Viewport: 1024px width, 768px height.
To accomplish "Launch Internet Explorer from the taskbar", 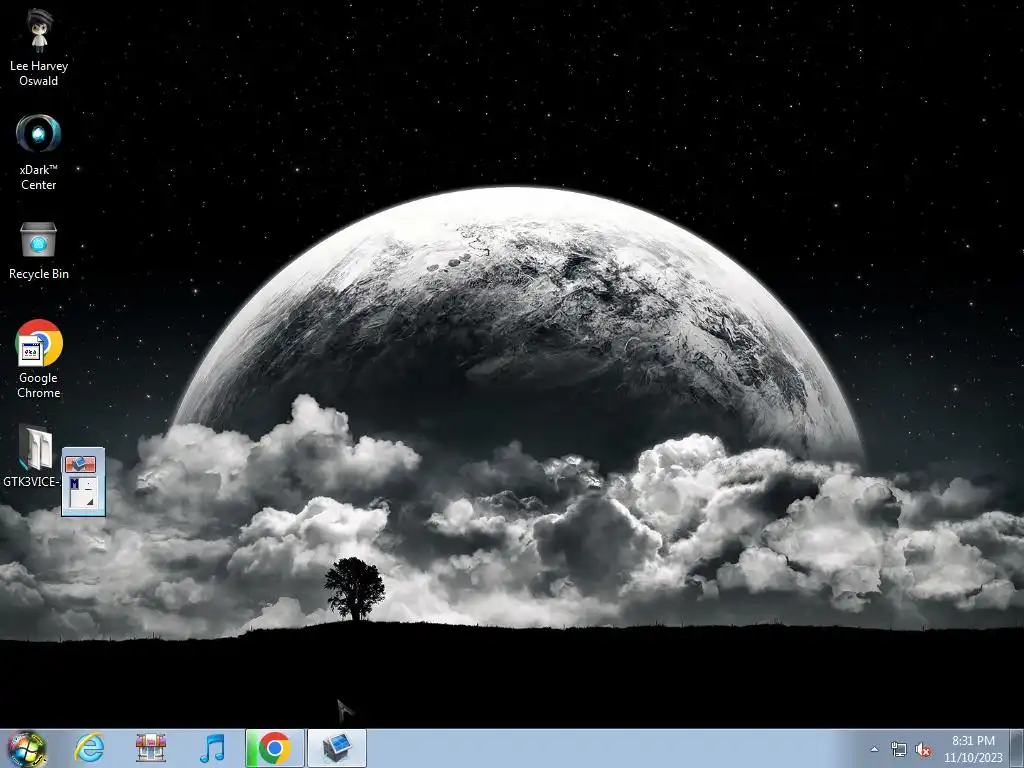I will pyautogui.click(x=89, y=748).
